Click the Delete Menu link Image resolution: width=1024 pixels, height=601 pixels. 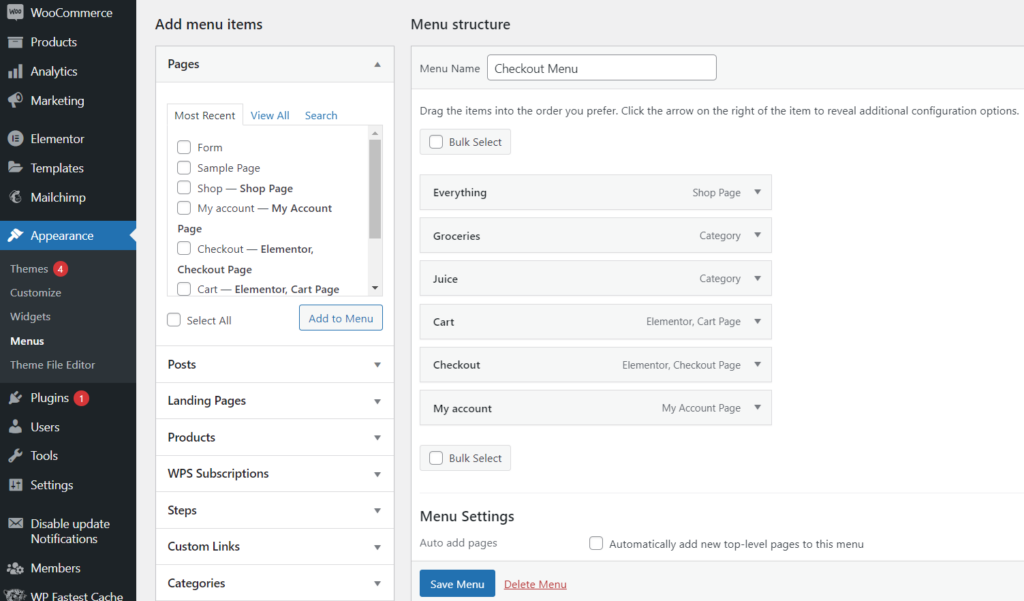[x=535, y=584]
